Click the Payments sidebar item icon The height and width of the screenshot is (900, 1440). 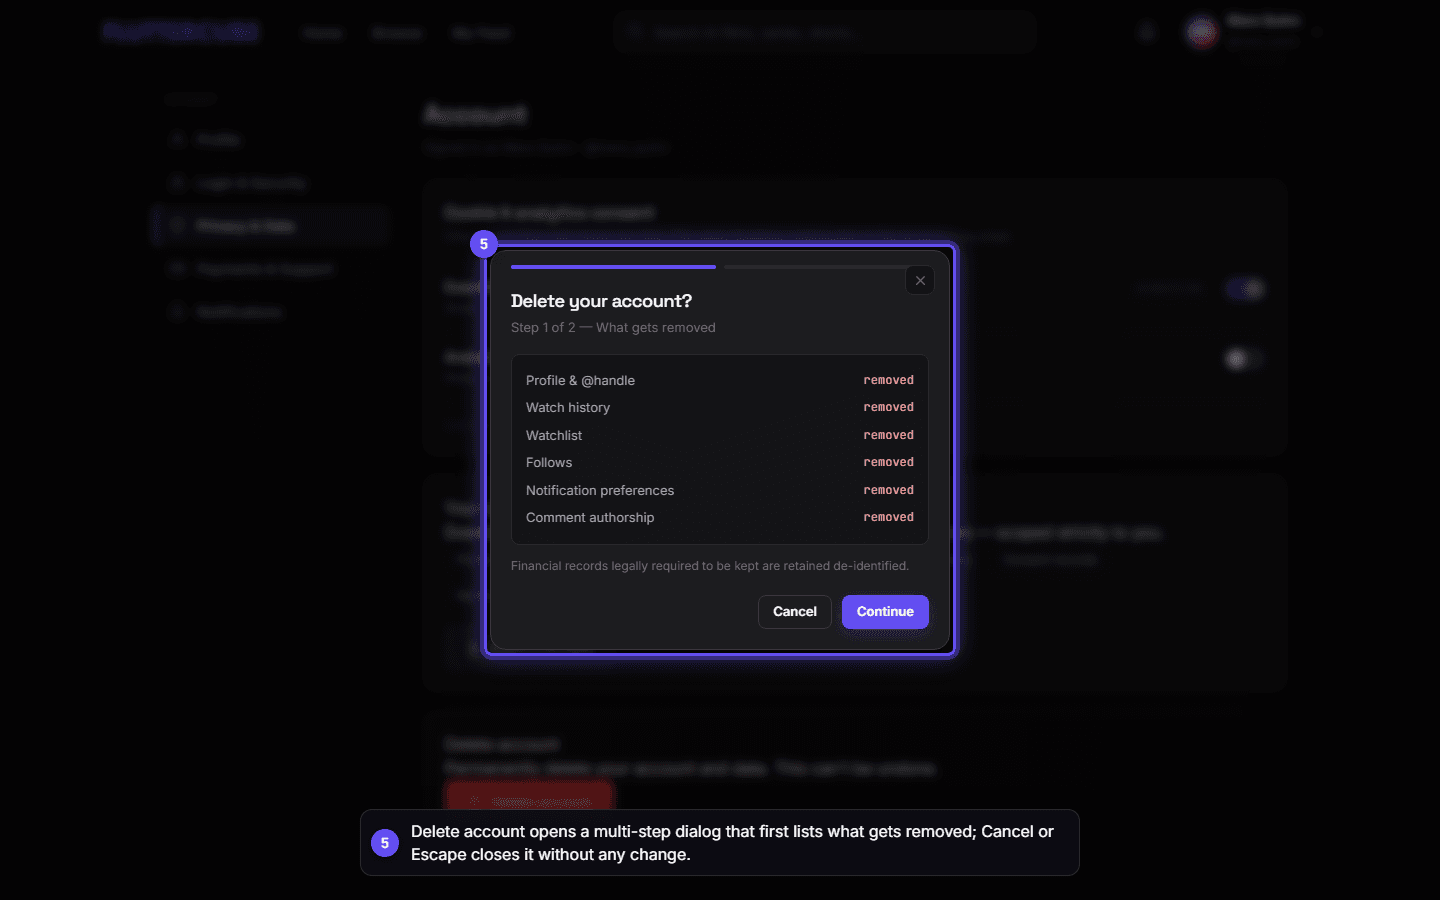pos(178,269)
